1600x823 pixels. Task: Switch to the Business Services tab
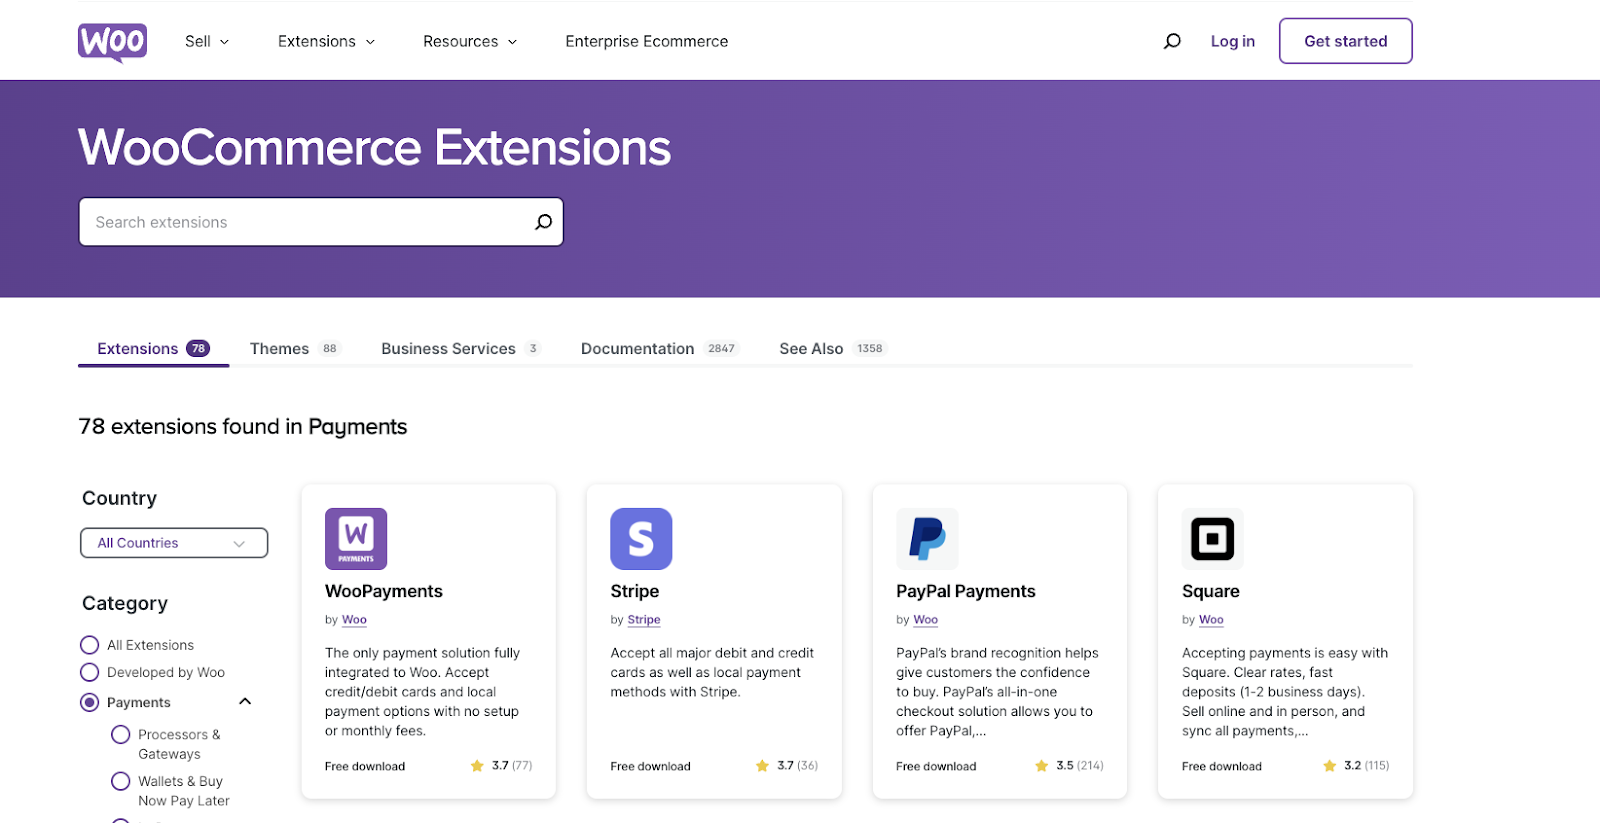(460, 348)
